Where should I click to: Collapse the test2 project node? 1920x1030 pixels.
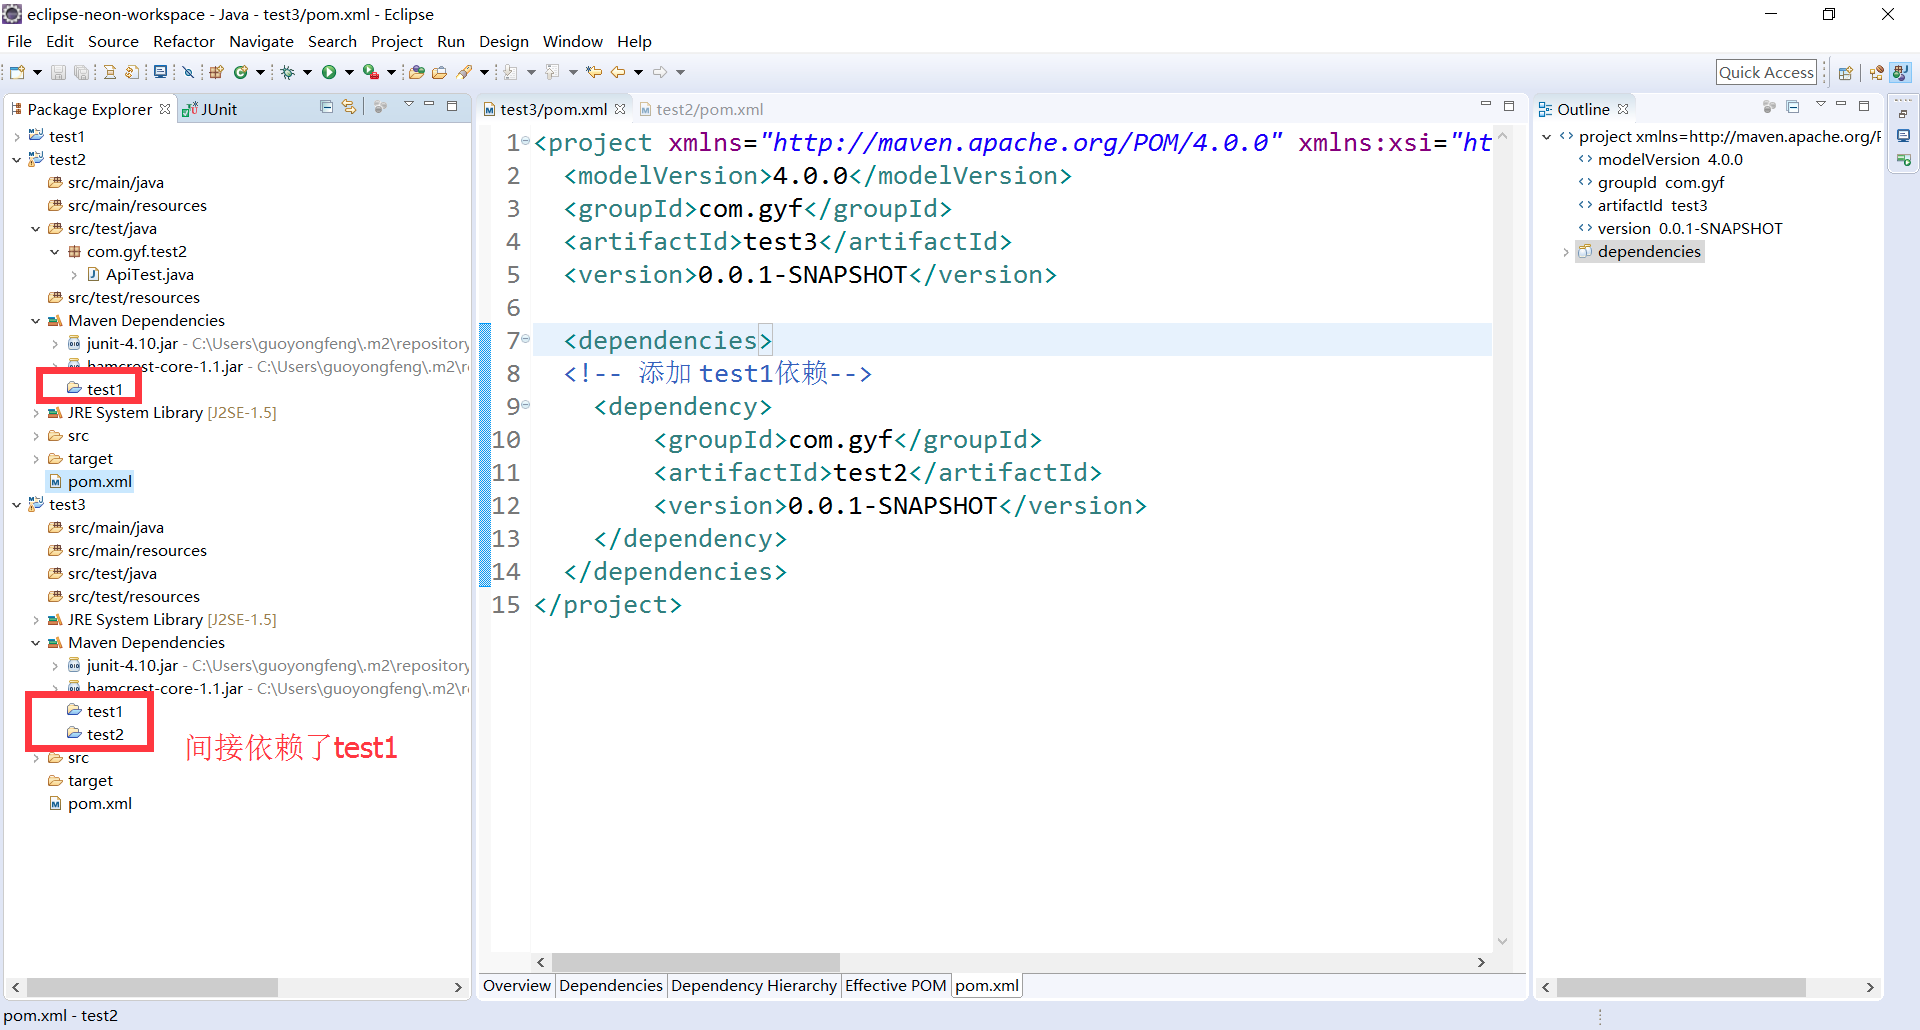(17, 160)
